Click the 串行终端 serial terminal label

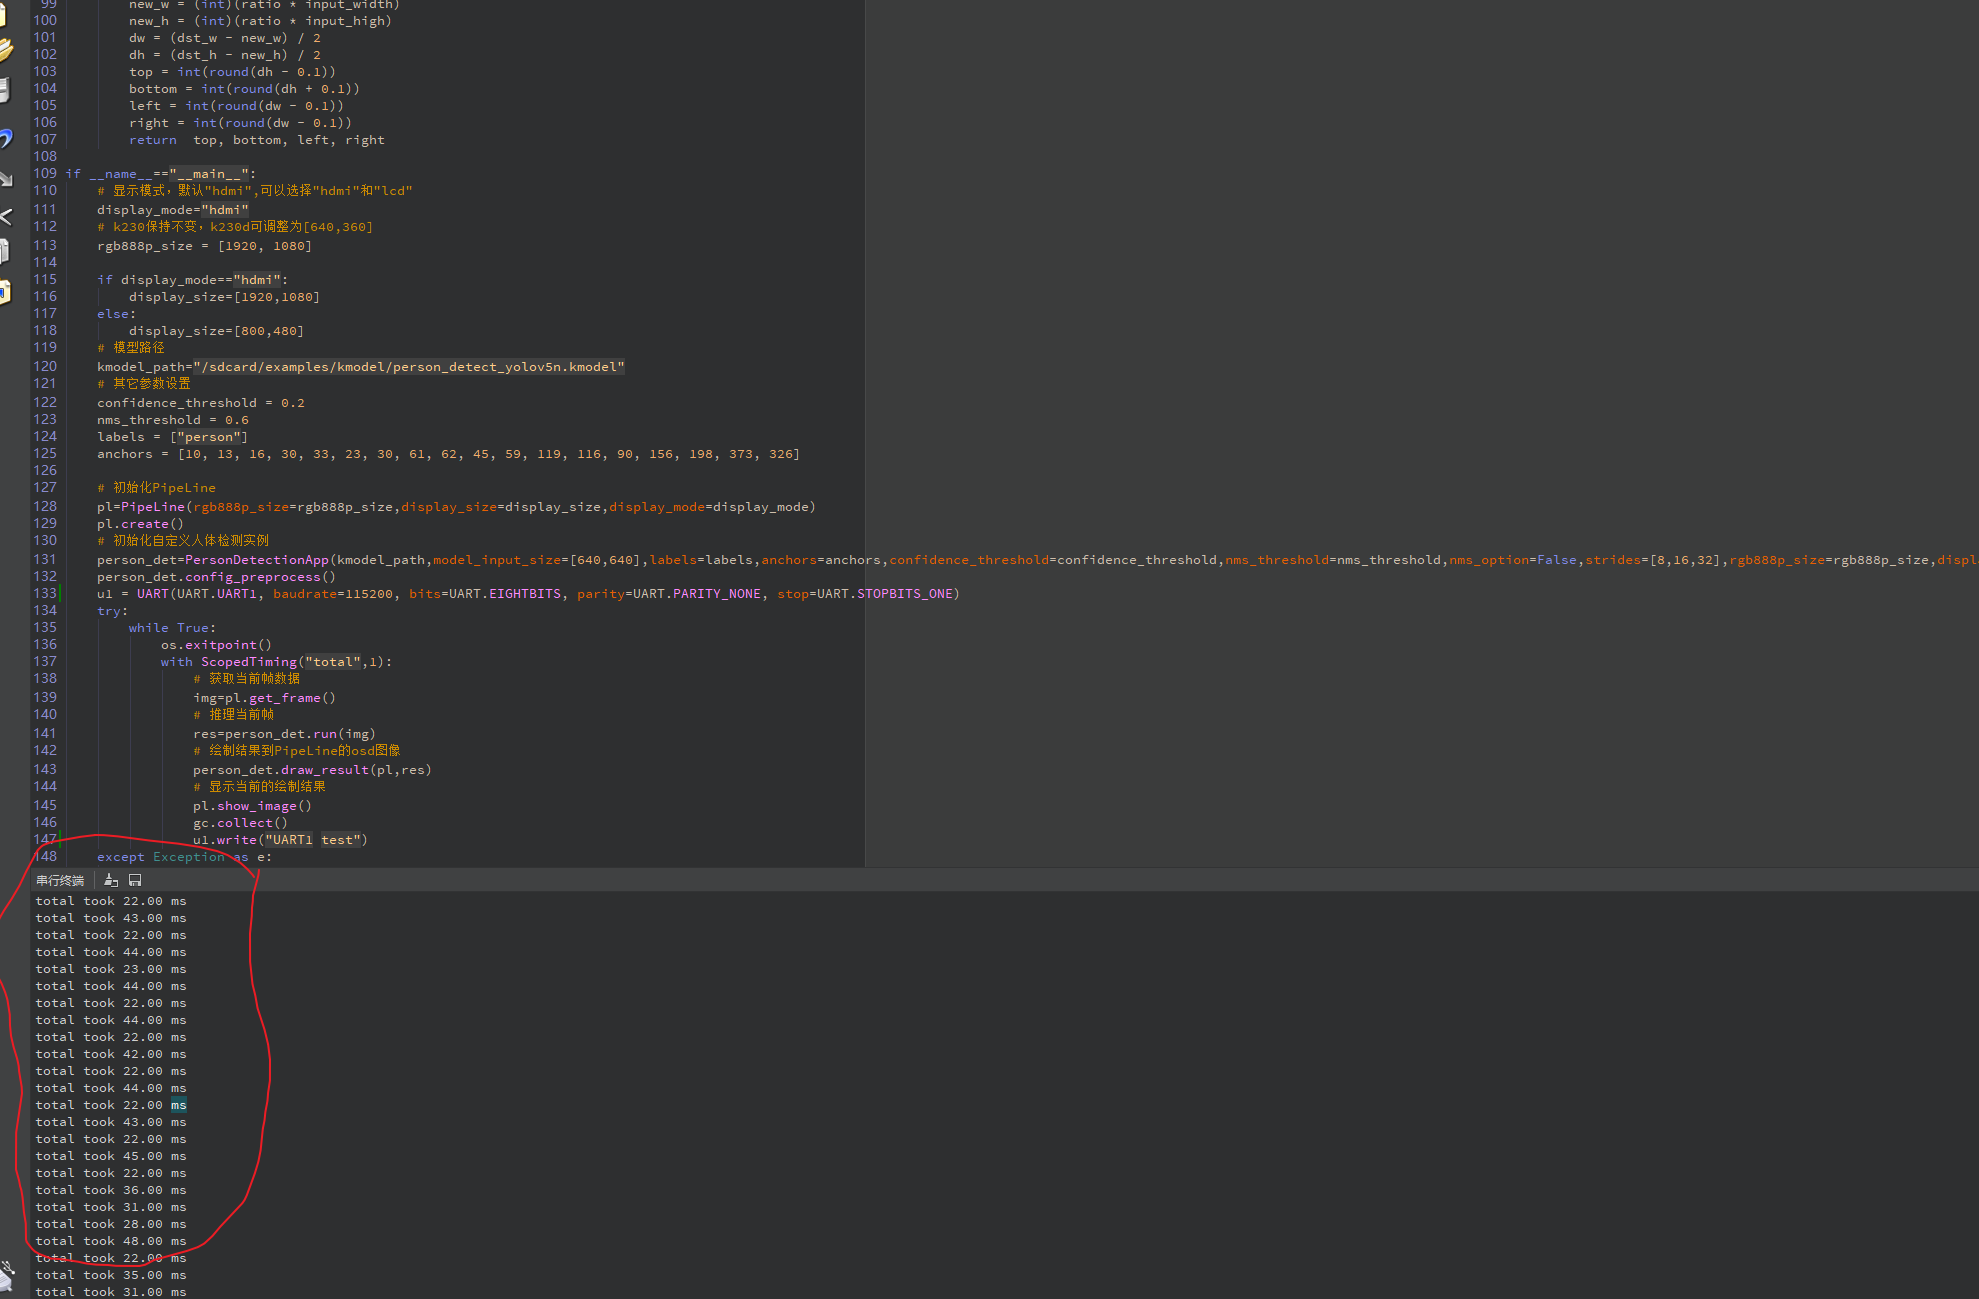point(60,880)
